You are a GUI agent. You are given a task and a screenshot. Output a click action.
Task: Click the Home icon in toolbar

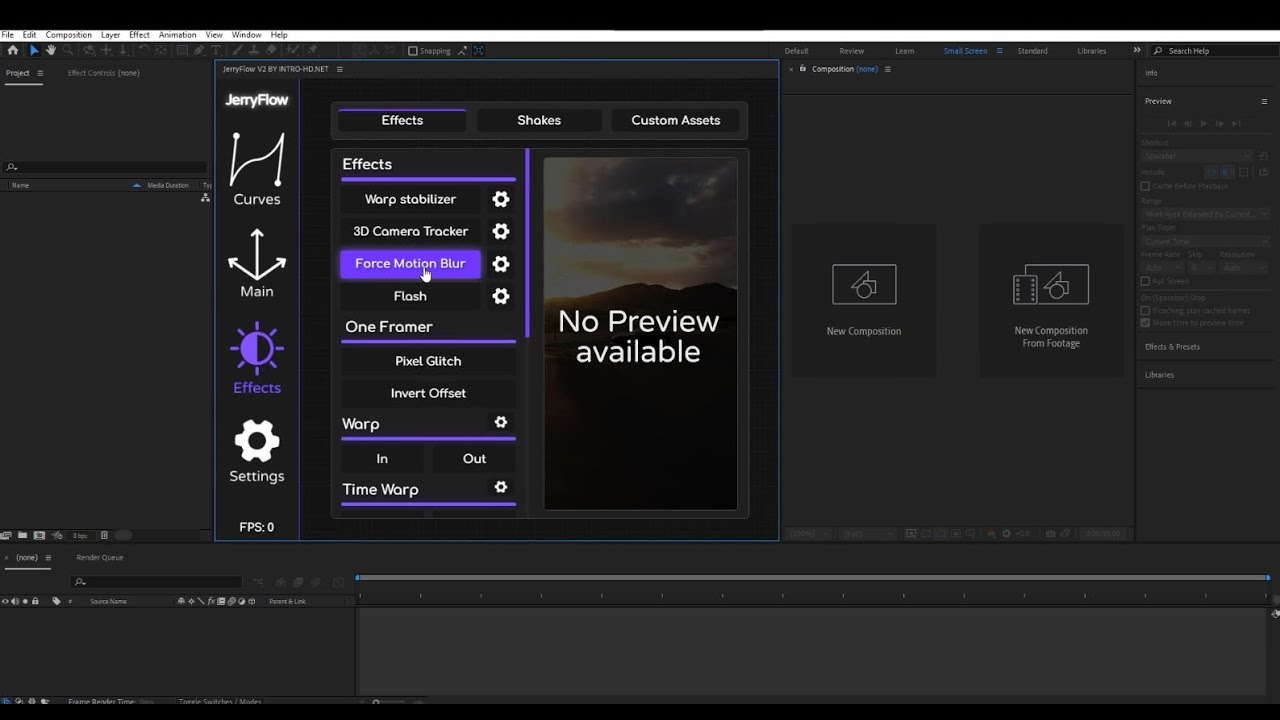(x=12, y=50)
